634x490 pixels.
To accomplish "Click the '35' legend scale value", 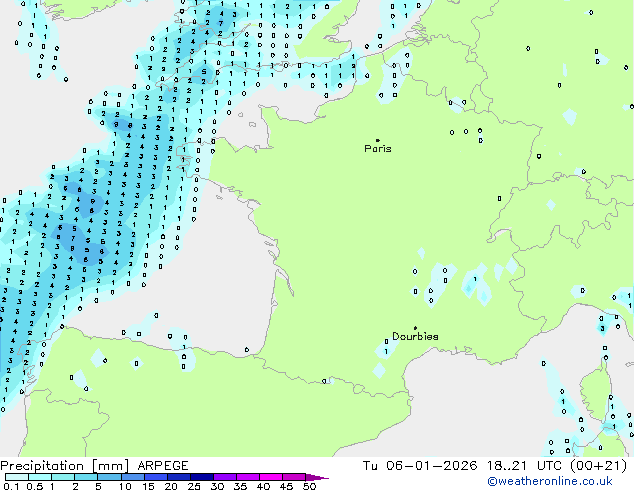I will pyautogui.click(x=240, y=486).
